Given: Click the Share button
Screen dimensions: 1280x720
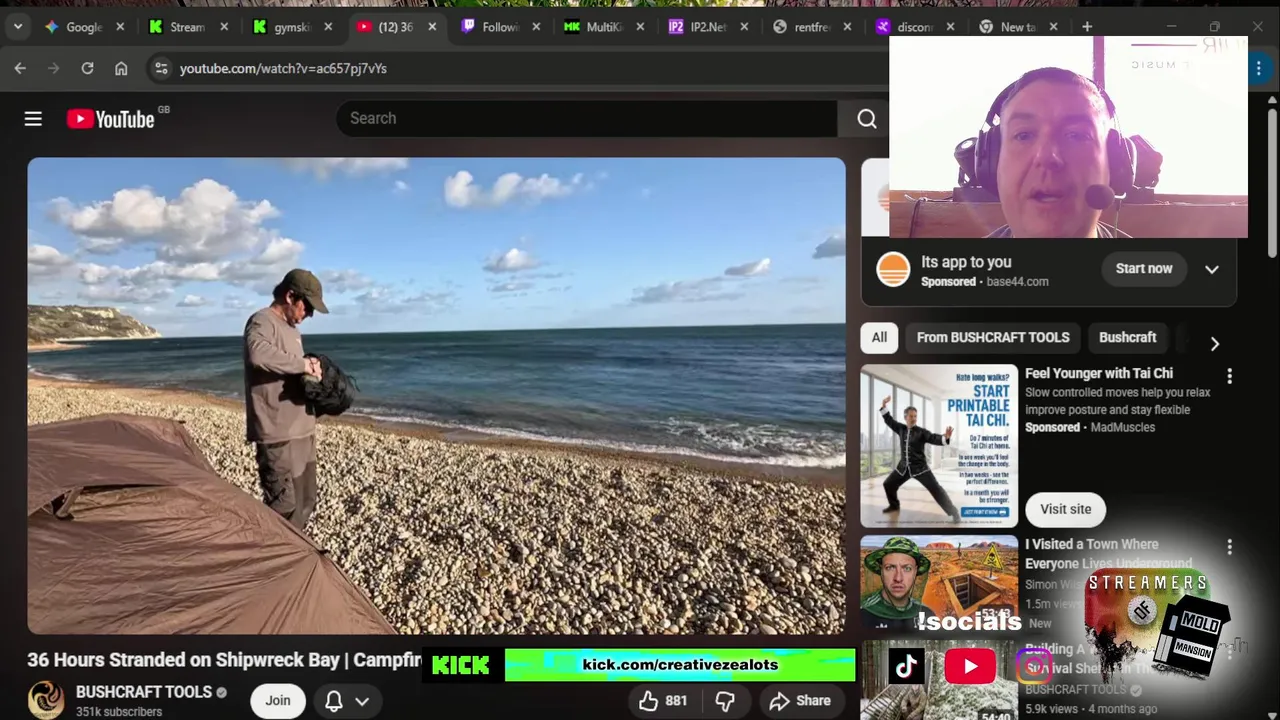Looking at the screenshot, I should tap(801, 701).
